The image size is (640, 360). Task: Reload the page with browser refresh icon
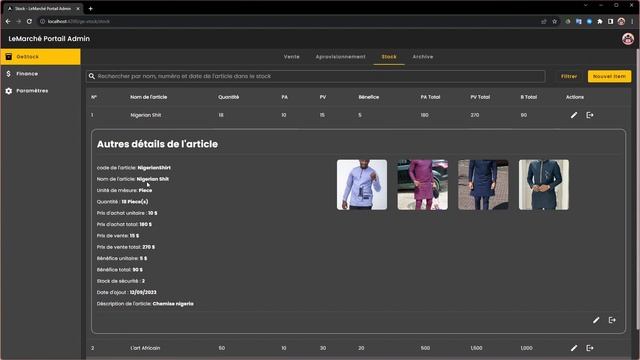point(29,21)
